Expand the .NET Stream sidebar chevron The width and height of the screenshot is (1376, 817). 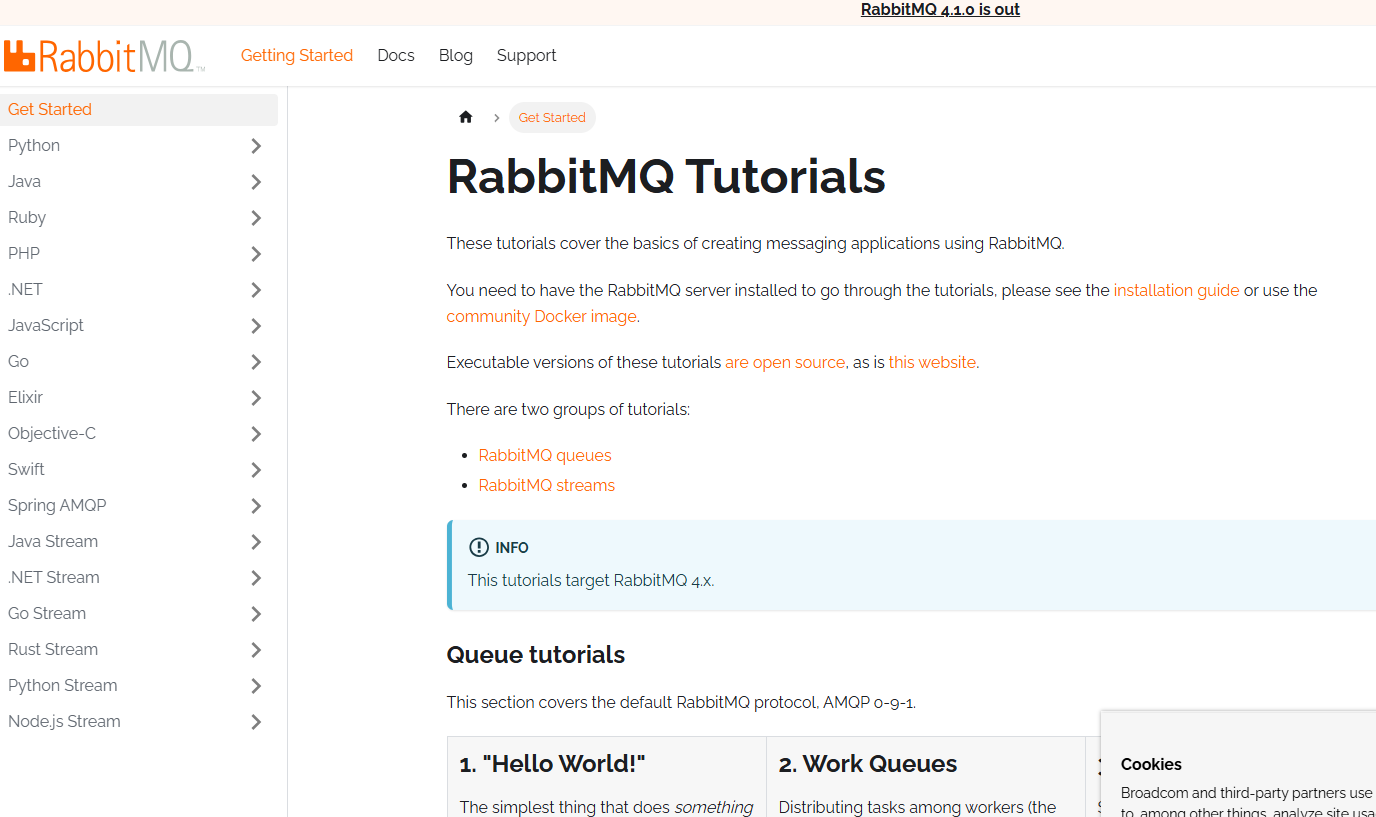(256, 578)
